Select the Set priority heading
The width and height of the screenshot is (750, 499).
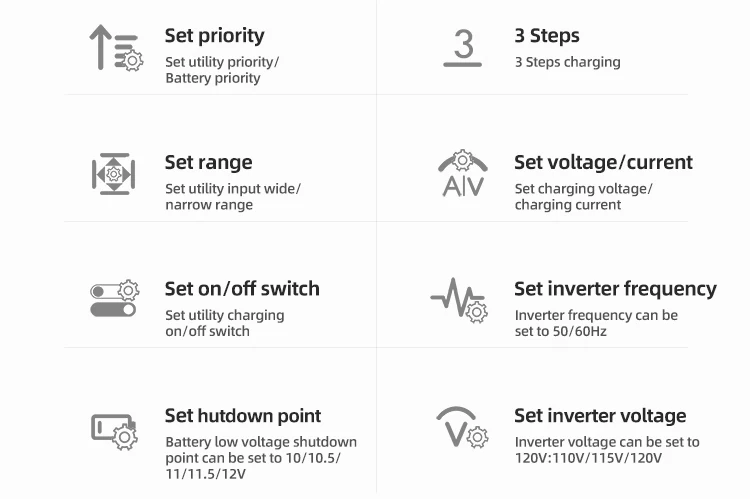click(214, 36)
